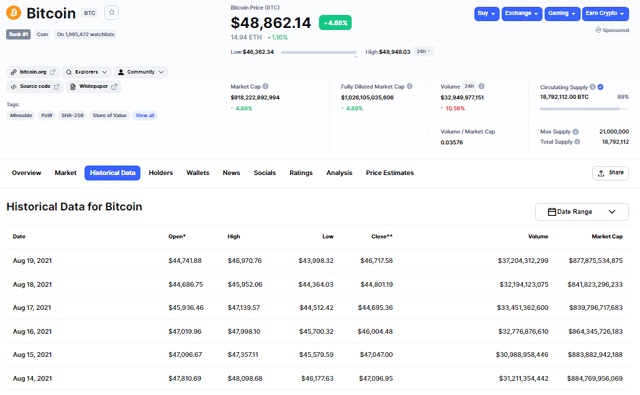
Task: Switch to the Overview tab
Action: pyautogui.click(x=27, y=173)
